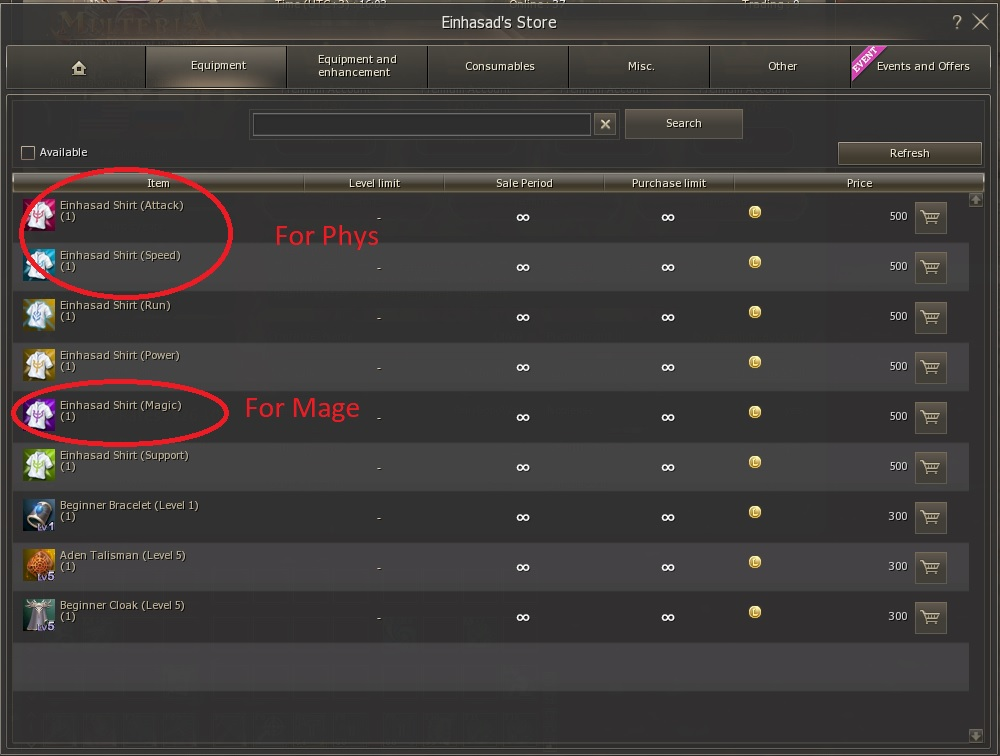Viewport: 1000px width, 756px height.
Task: Sort by the Level limit column header
Action: tap(374, 183)
